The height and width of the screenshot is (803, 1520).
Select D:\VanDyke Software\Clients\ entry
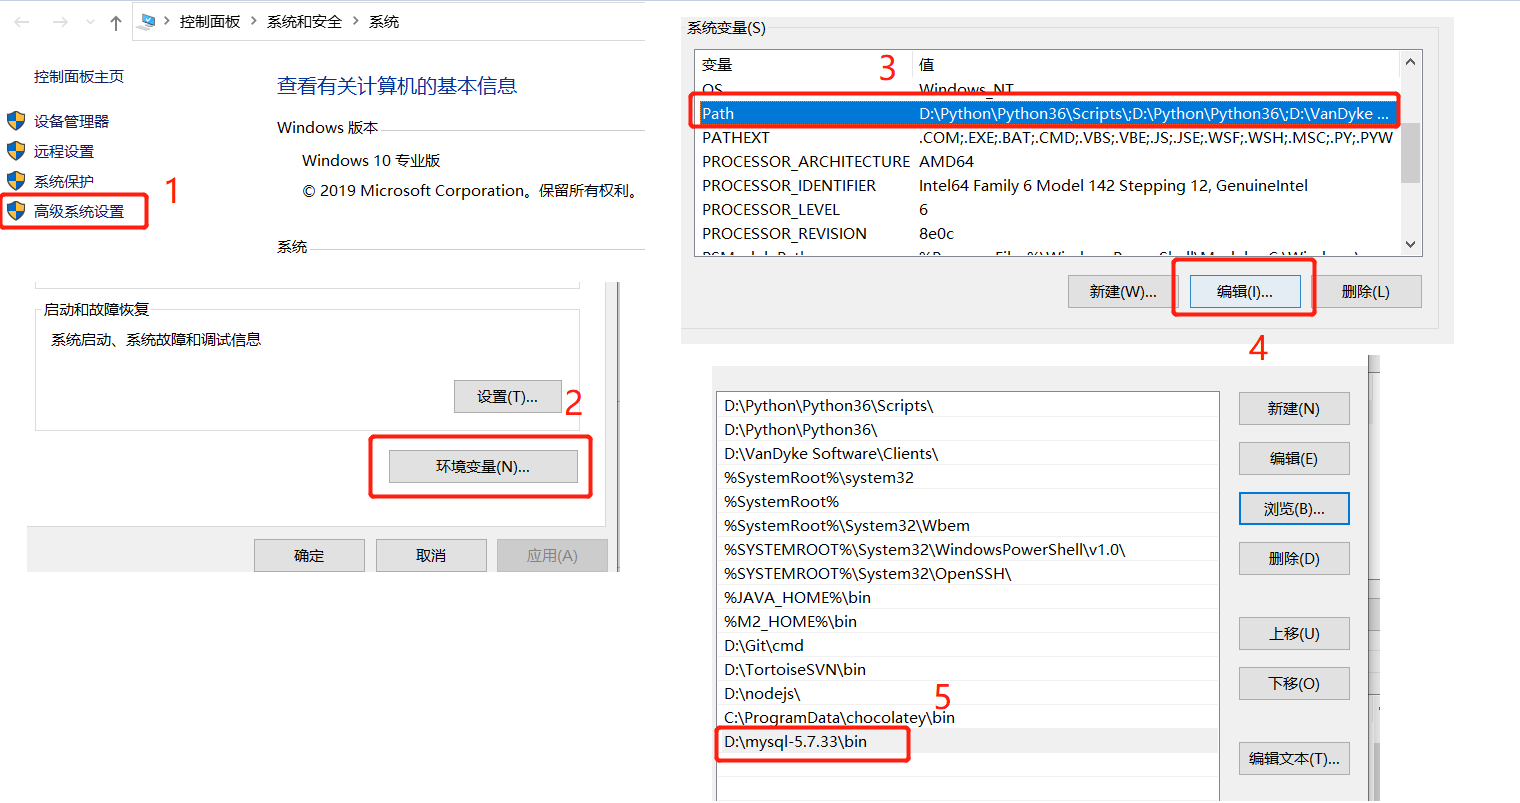[968, 453]
